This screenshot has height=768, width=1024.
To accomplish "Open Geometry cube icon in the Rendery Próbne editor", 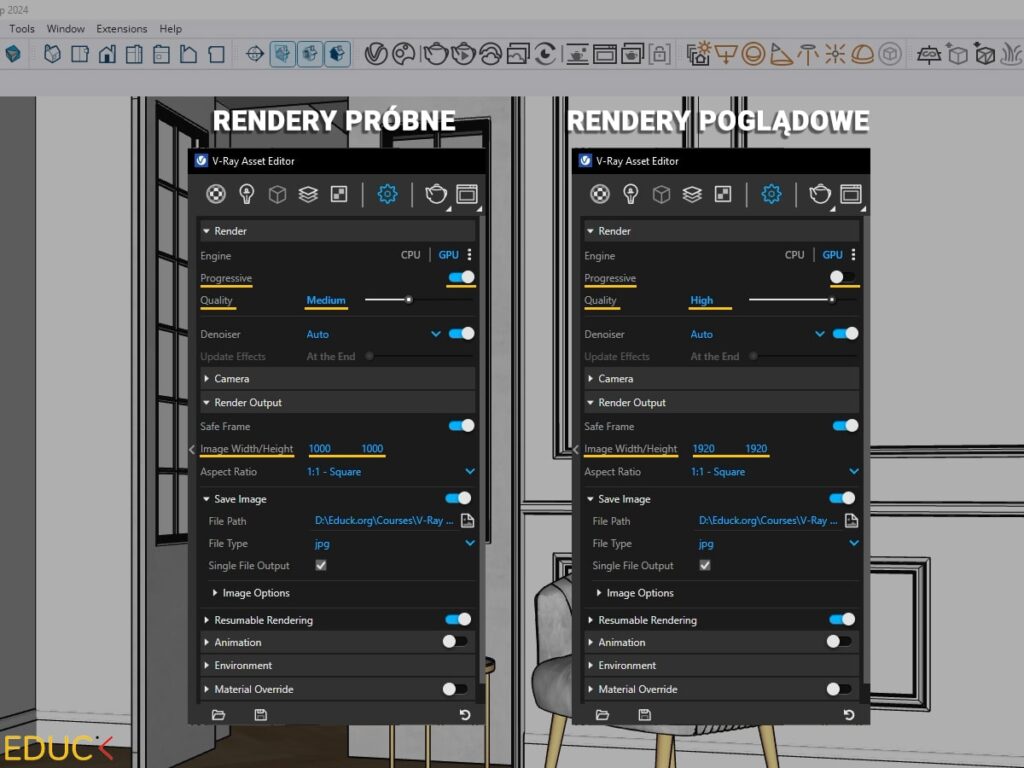I will click(x=277, y=194).
